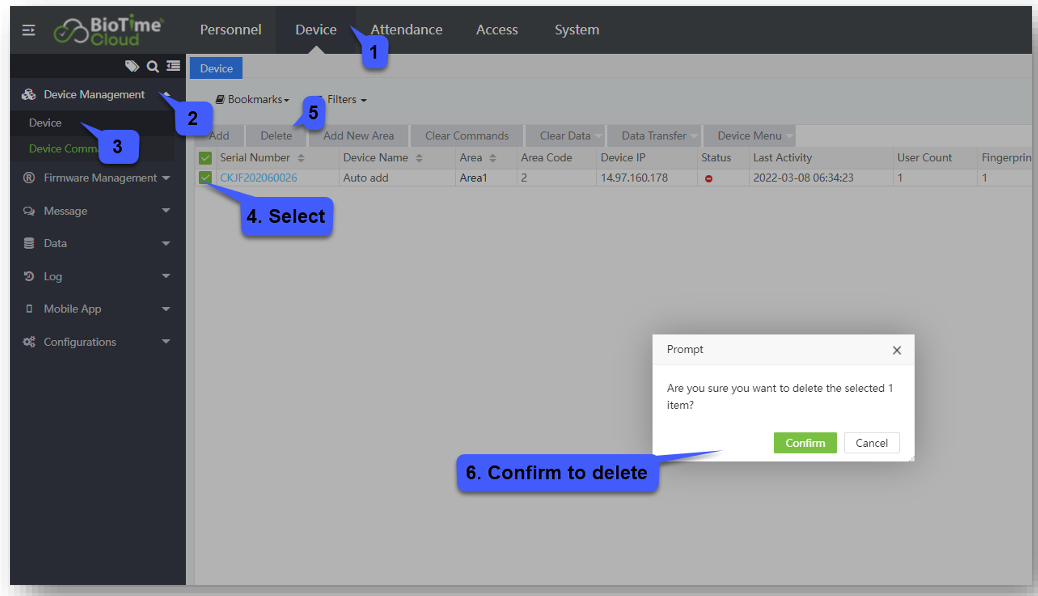This screenshot has width=1038, height=596.
Task: Sort the table by Serial Number
Action: pyautogui.click(x=301, y=158)
